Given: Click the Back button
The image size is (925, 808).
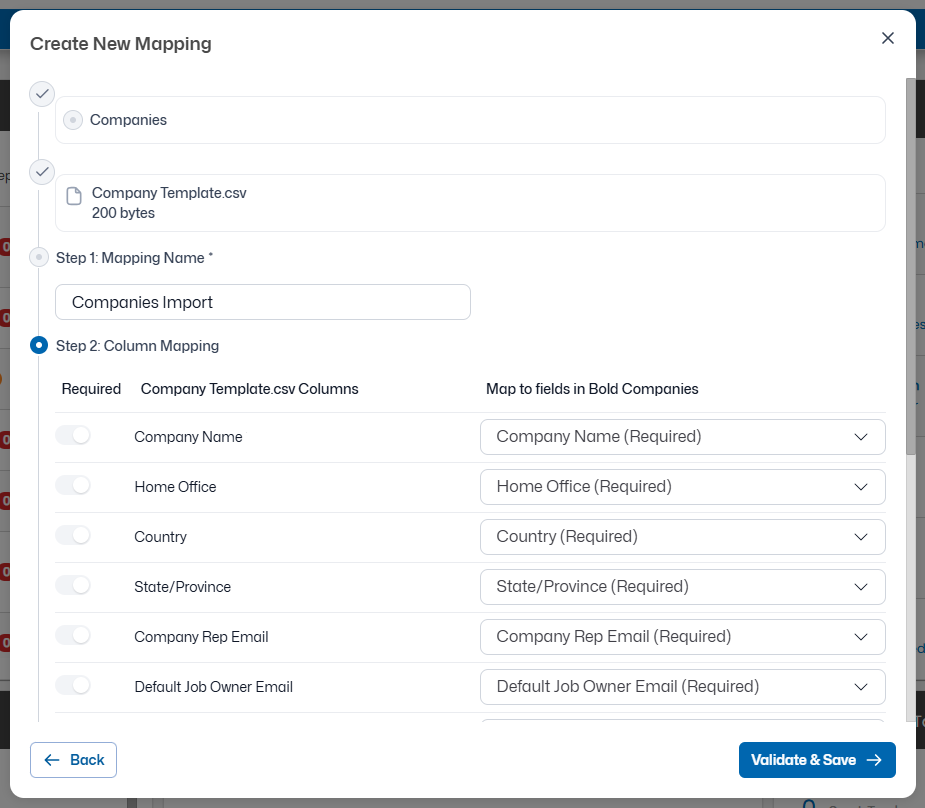Looking at the screenshot, I should click(x=73, y=760).
